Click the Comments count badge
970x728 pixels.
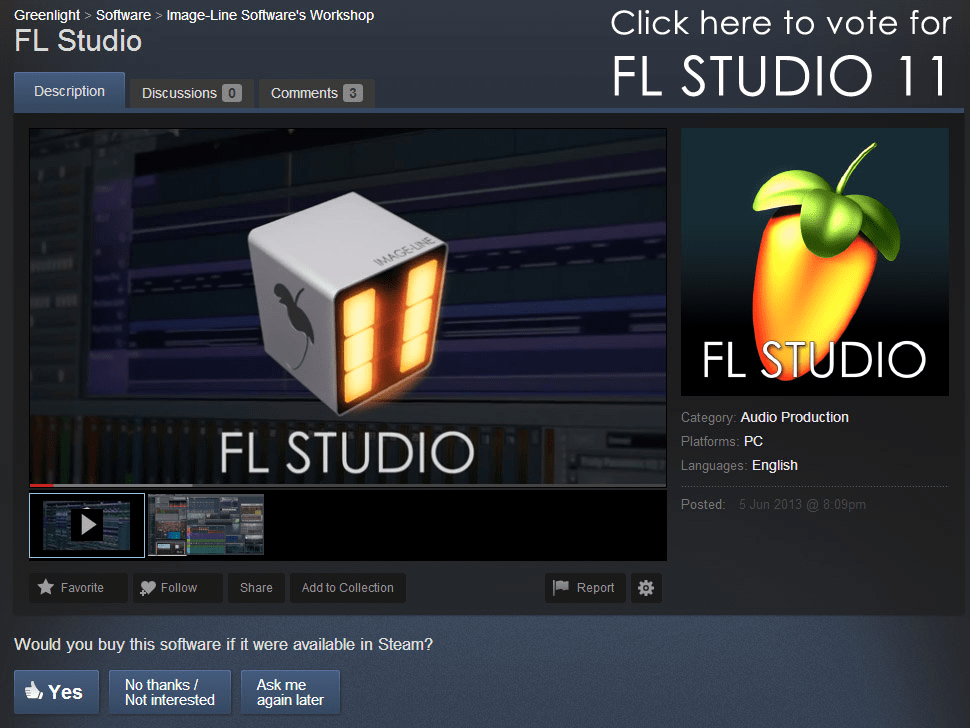[355, 92]
